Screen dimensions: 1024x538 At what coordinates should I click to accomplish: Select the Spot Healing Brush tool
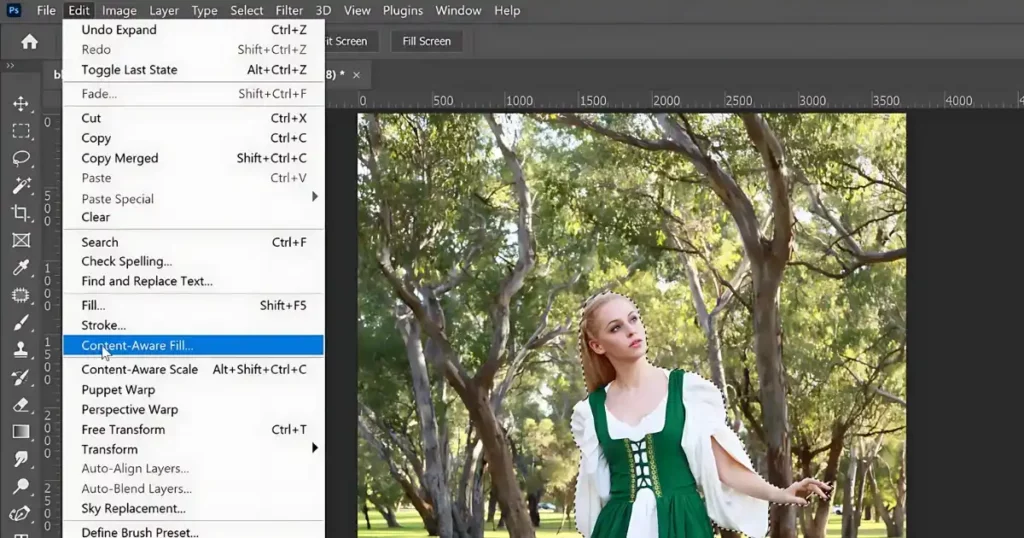pos(21,295)
